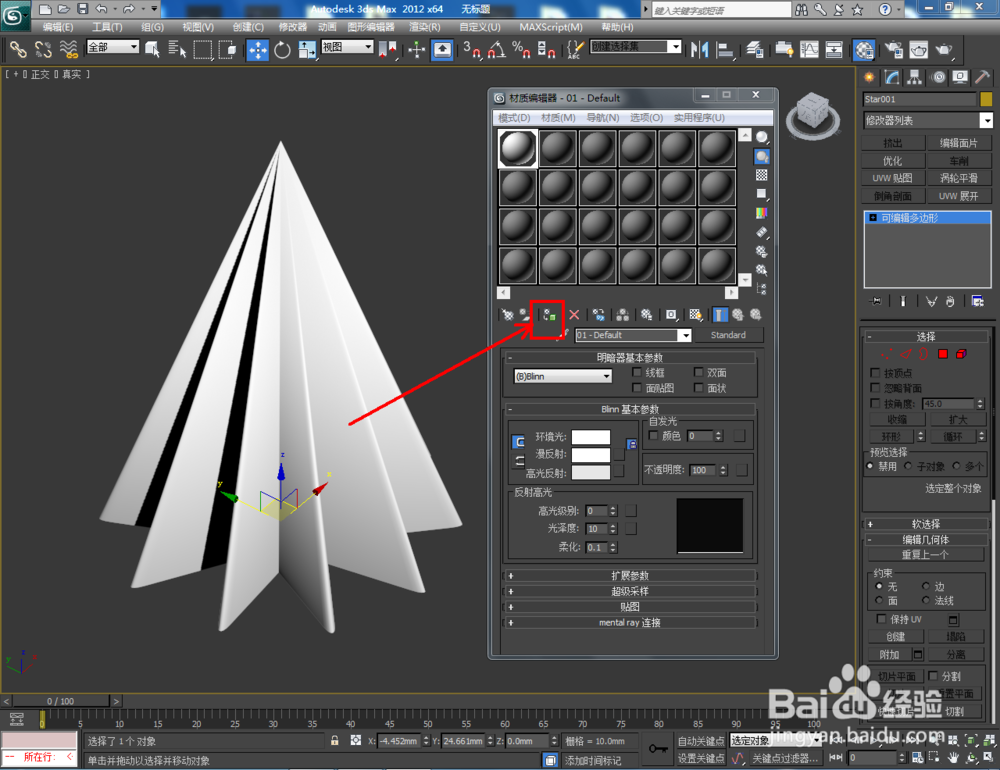The height and width of the screenshot is (770, 1000).
Task: Click Sample Type sphere icon
Action: (761, 137)
